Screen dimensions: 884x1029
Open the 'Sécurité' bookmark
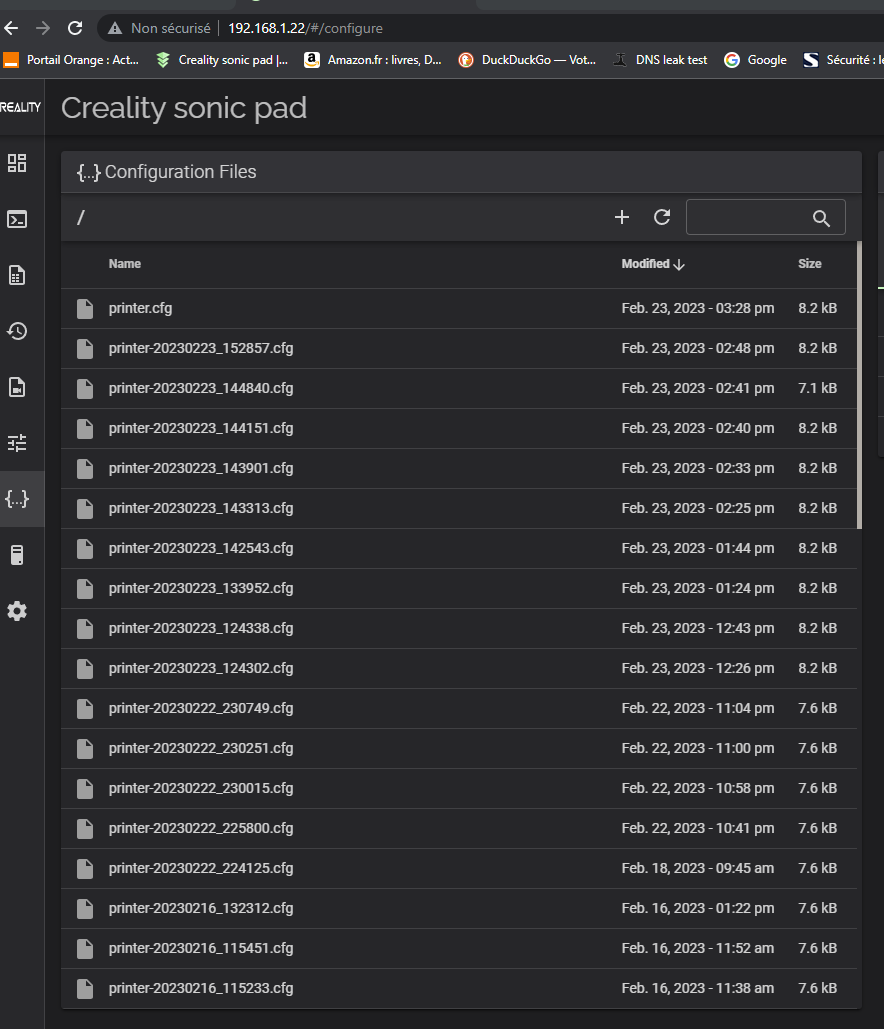tap(843, 60)
